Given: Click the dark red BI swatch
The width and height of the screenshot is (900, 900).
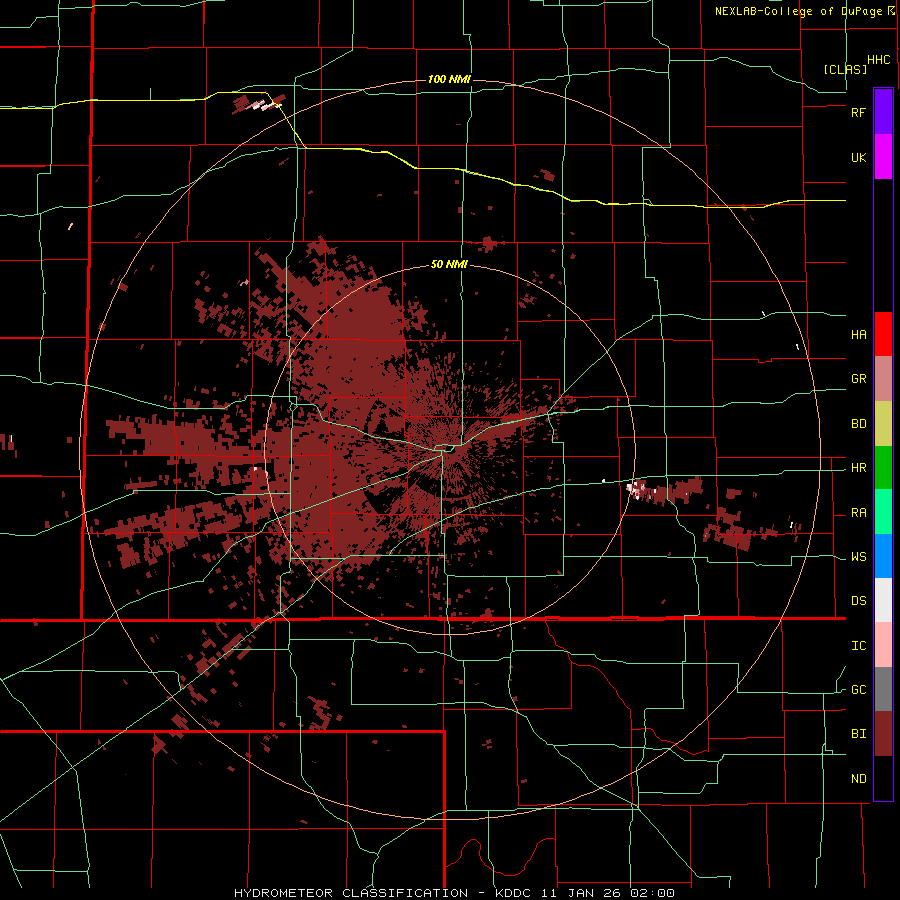Looking at the screenshot, I should [x=883, y=734].
